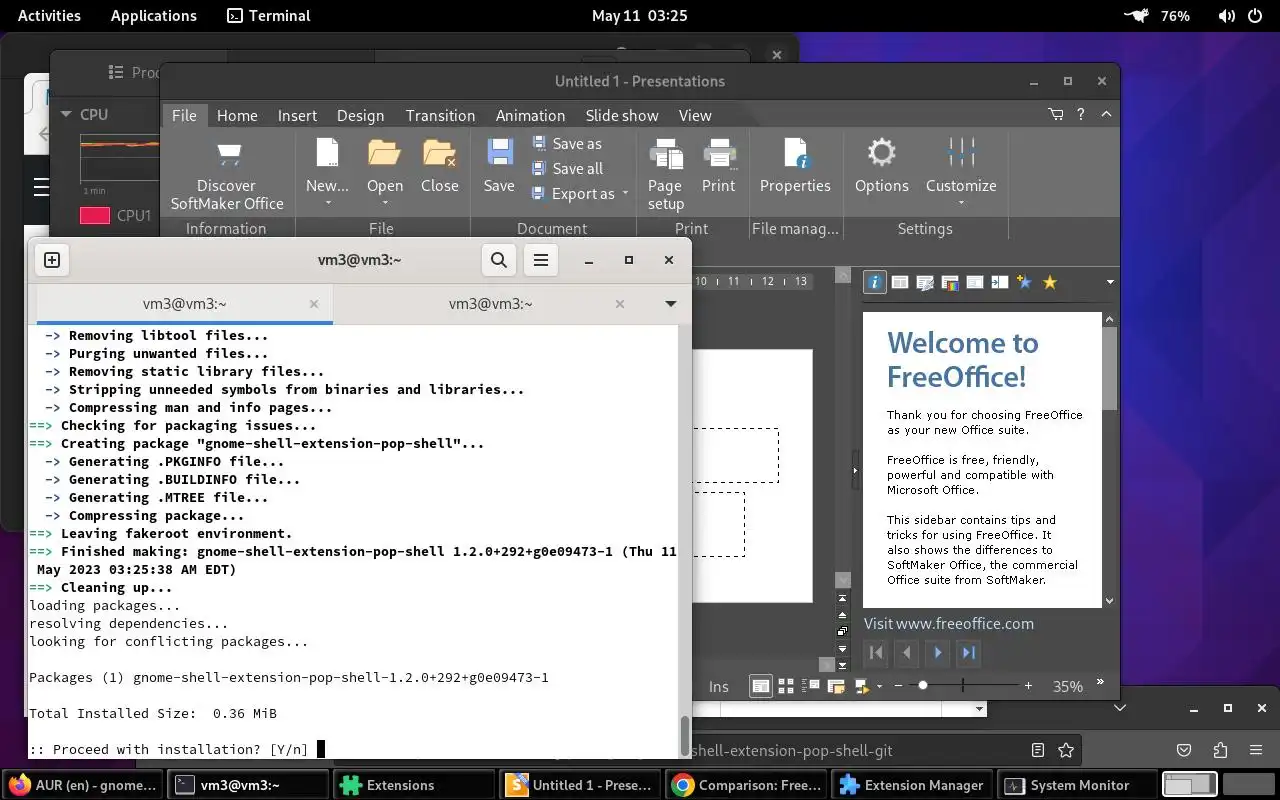
Task: Click the New document icon in Presentations
Action: pyautogui.click(x=327, y=153)
